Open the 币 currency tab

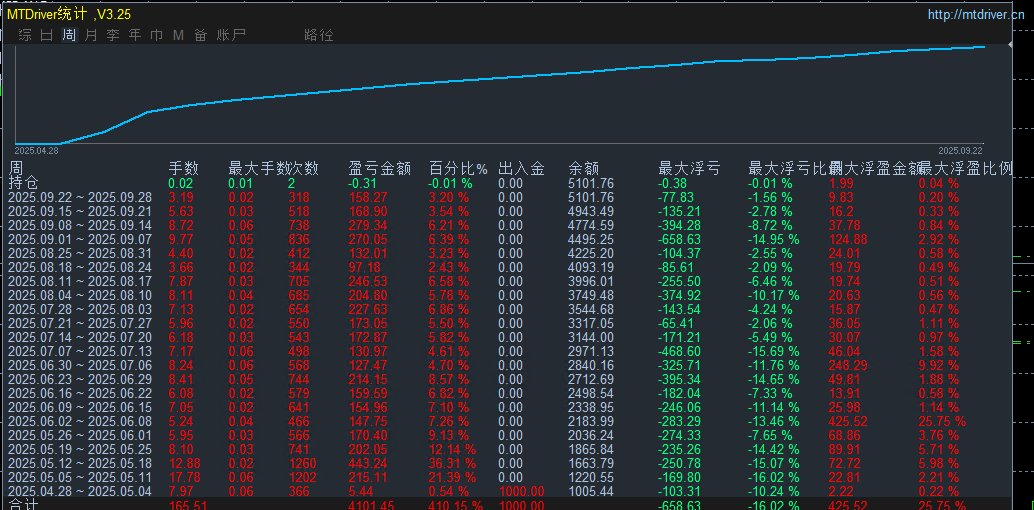(x=157, y=35)
